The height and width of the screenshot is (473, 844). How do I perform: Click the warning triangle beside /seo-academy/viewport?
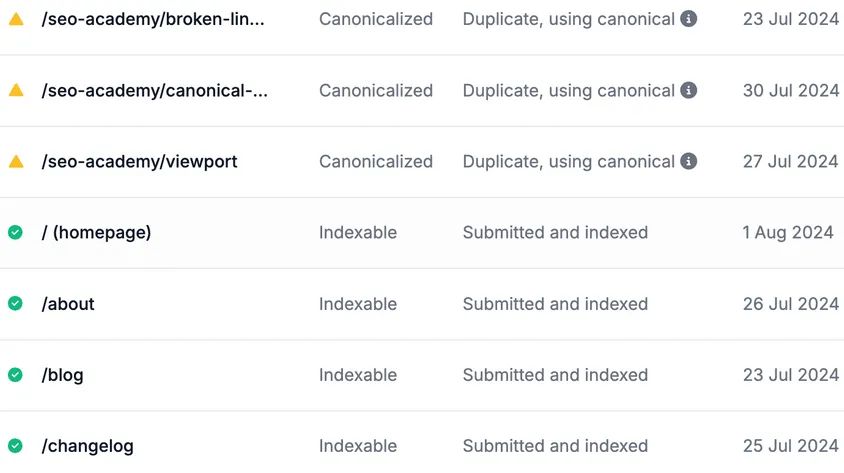(16, 161)
